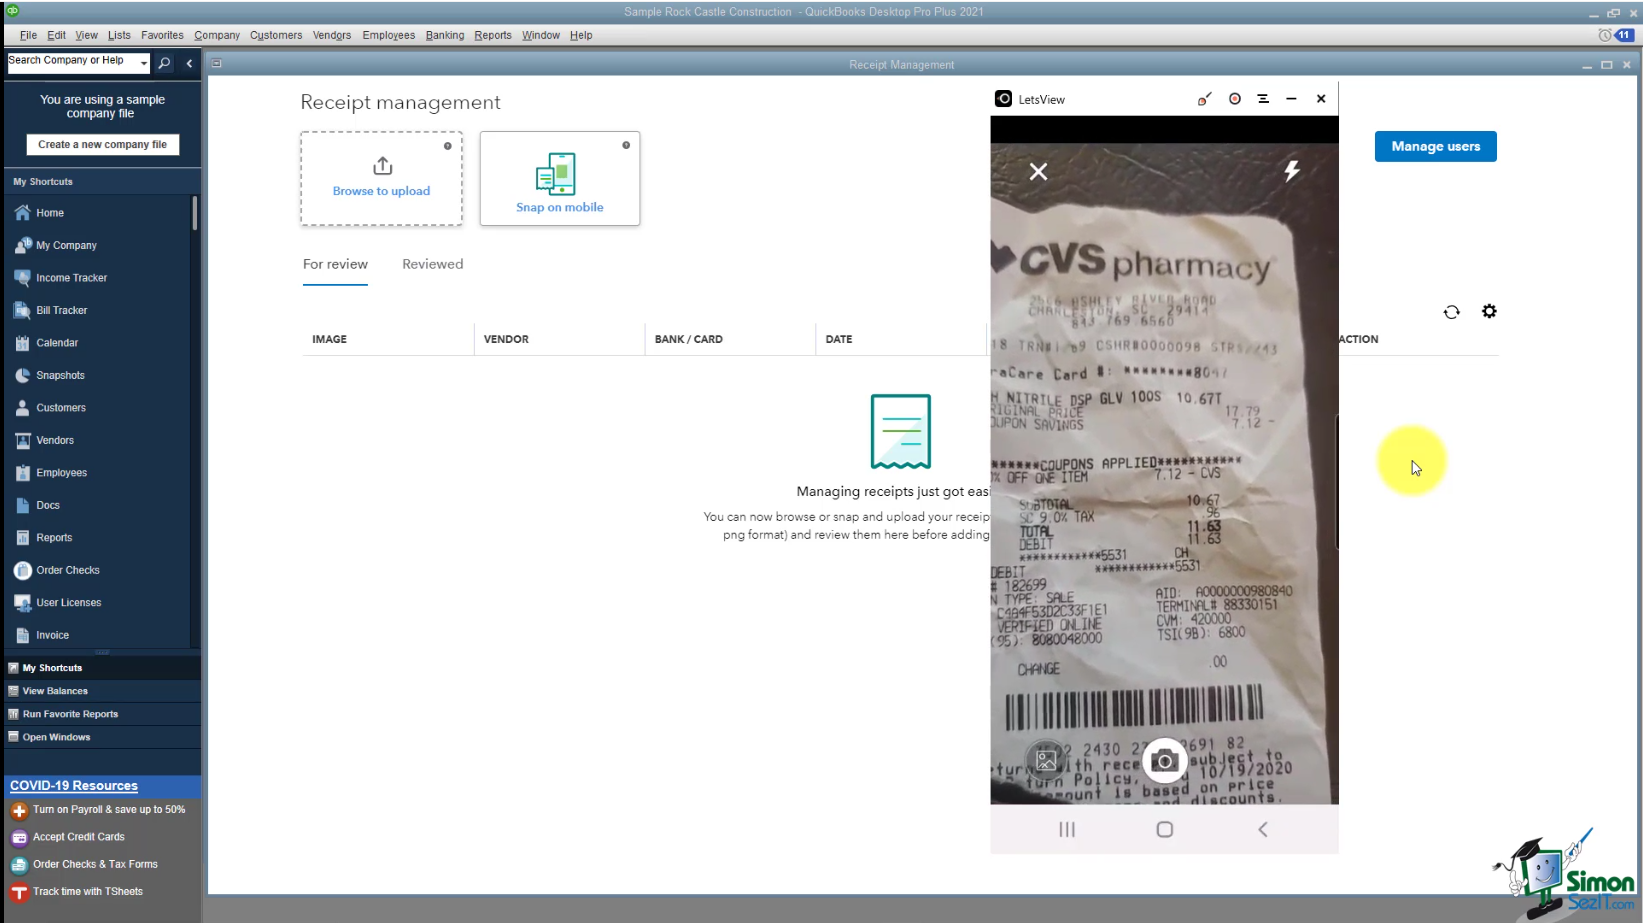Image resolution: width=1643 pixels, height=923 pixels.
Task: Switch to the Reviewed tab
Action: (x=432, y=264)
